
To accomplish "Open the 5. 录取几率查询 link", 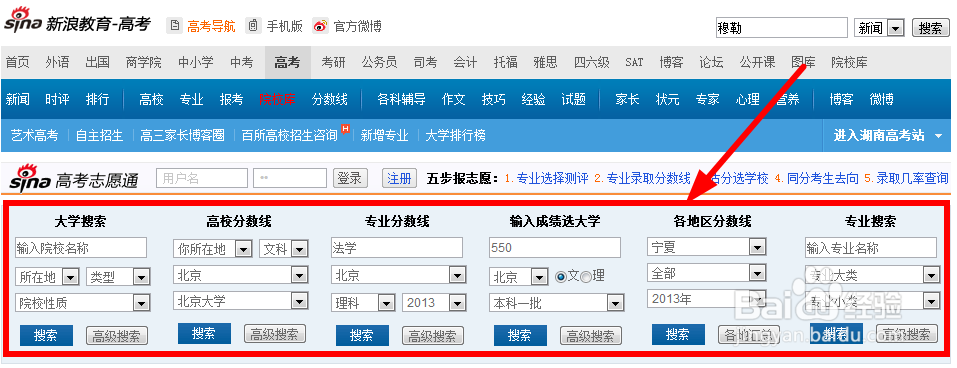I will (906, 178).
